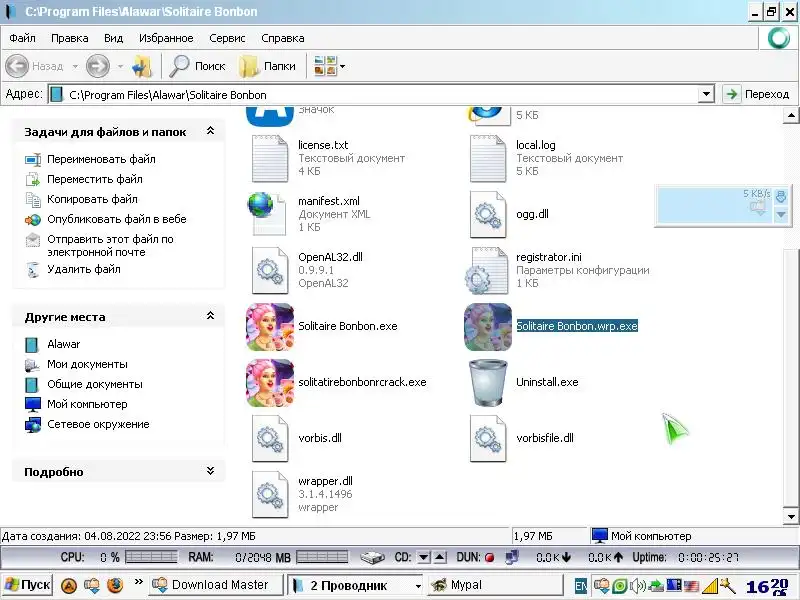Select the OpenAL32.dll file icon

270,270
